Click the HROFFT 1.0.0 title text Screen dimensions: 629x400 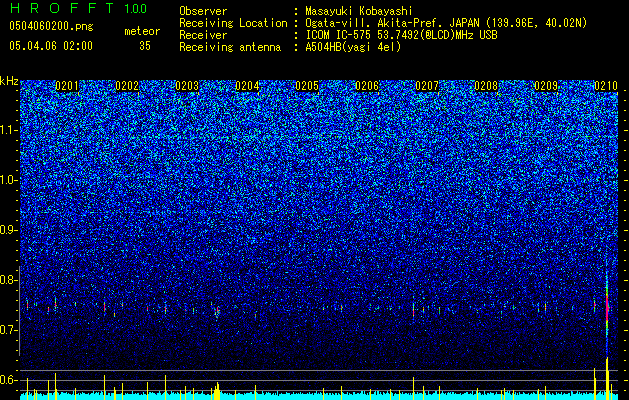point(79,8)
